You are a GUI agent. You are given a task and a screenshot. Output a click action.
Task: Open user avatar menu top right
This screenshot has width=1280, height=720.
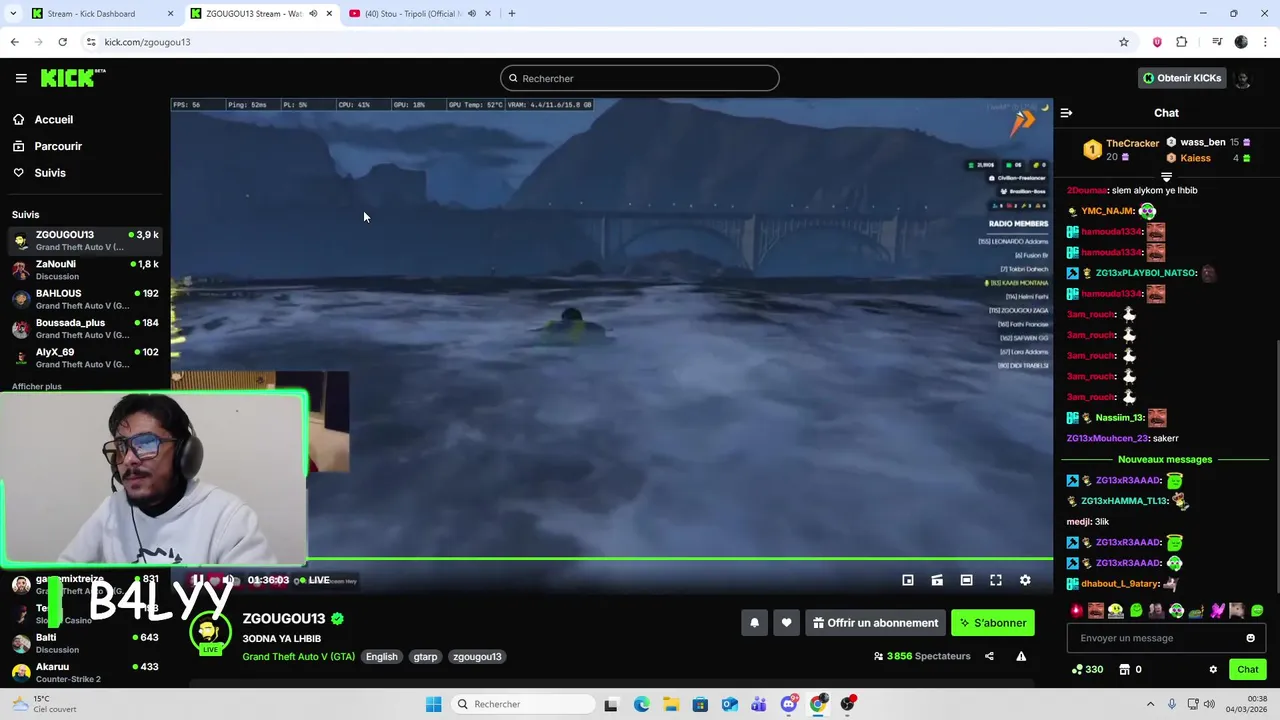[1243, 78]
